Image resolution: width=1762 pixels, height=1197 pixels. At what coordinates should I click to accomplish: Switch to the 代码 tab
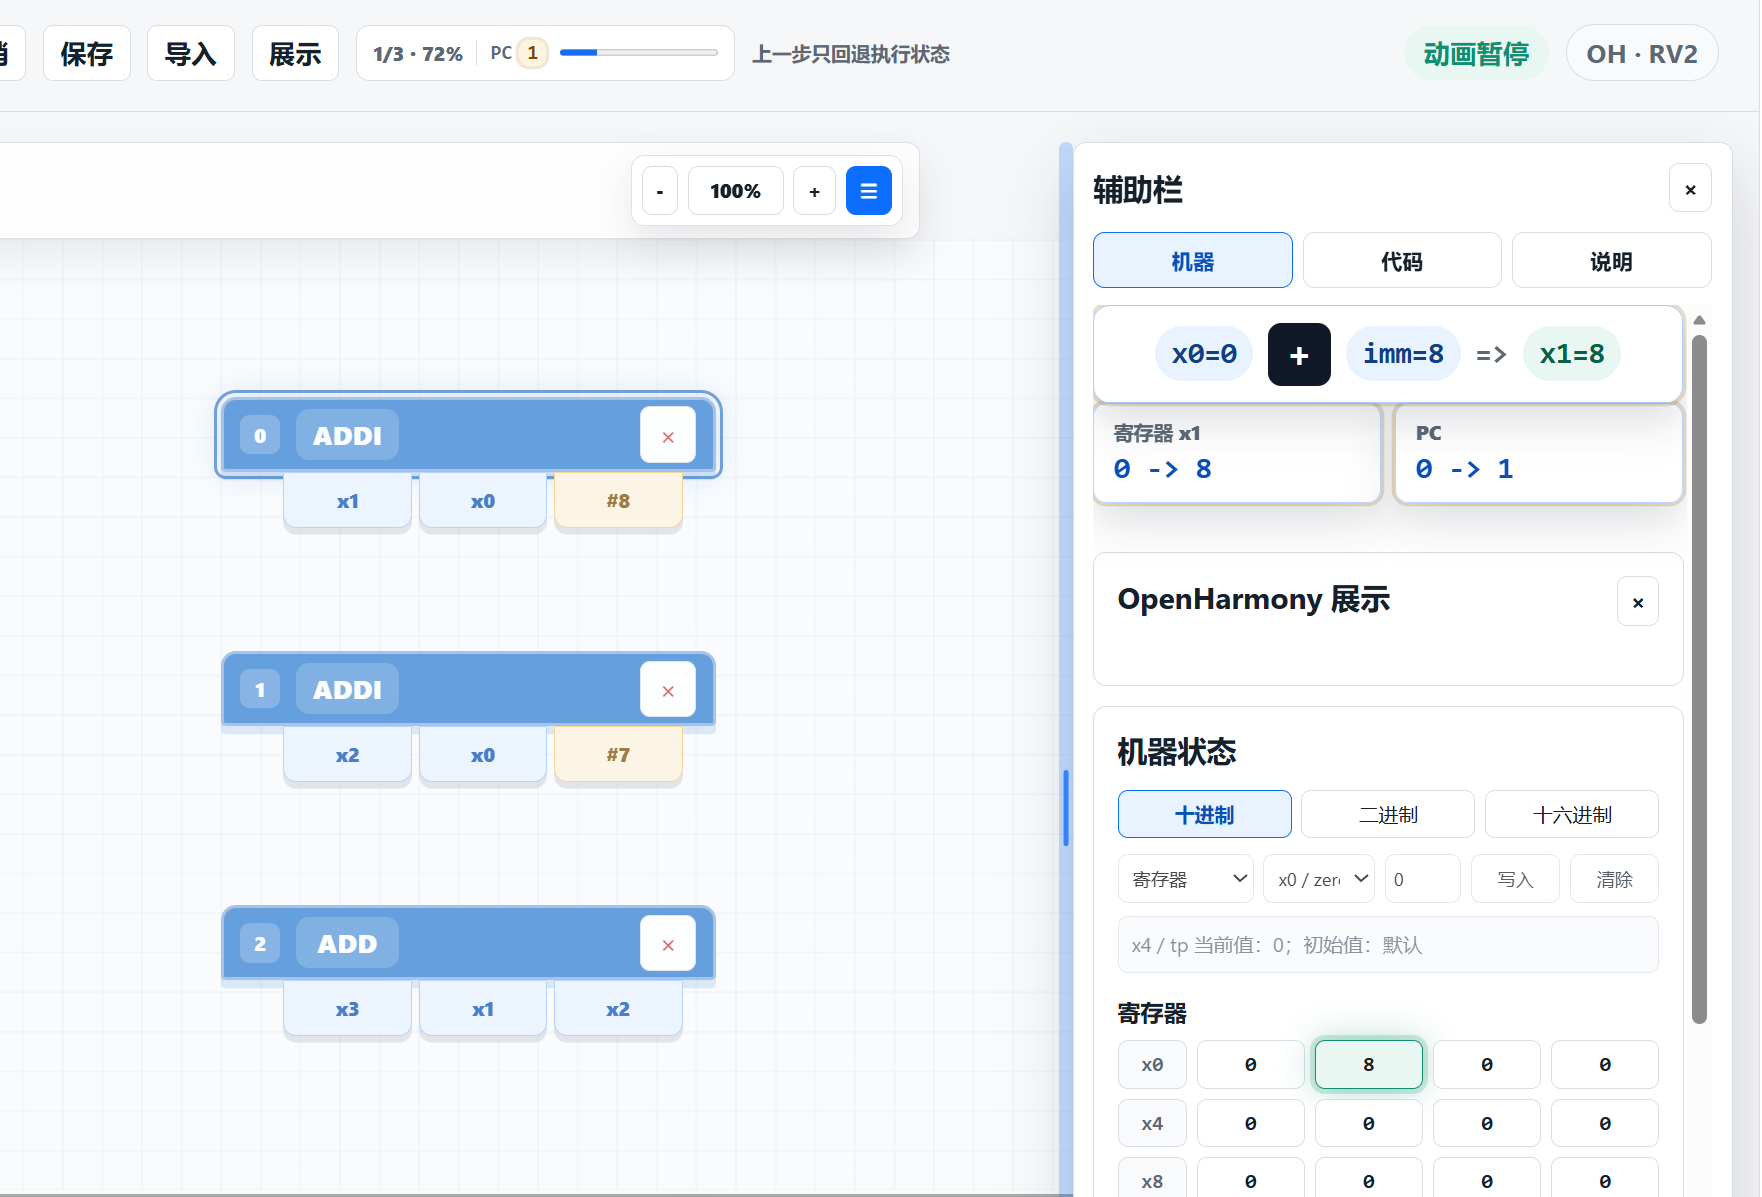point(1402,261)
